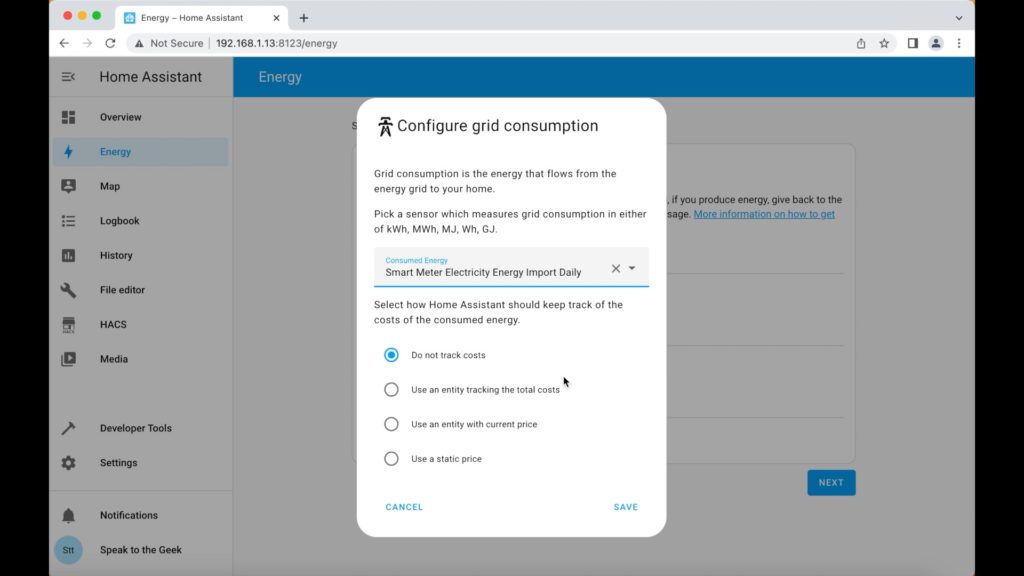This screenshot has width=1024, height=576.
Task: Open the Notifications bell icon
Action: pos(69,515)
